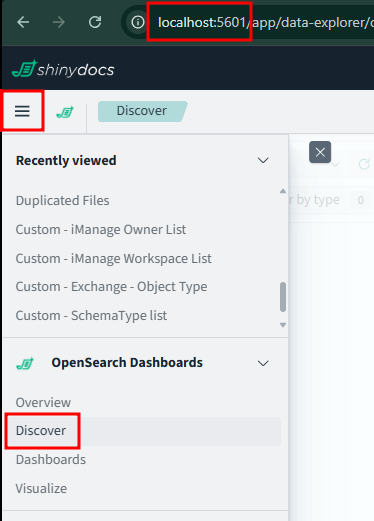Screen dimensions: 374x521
Task: Click scroll up arrow in recently viewed list
Action: (x=283, y=191)
